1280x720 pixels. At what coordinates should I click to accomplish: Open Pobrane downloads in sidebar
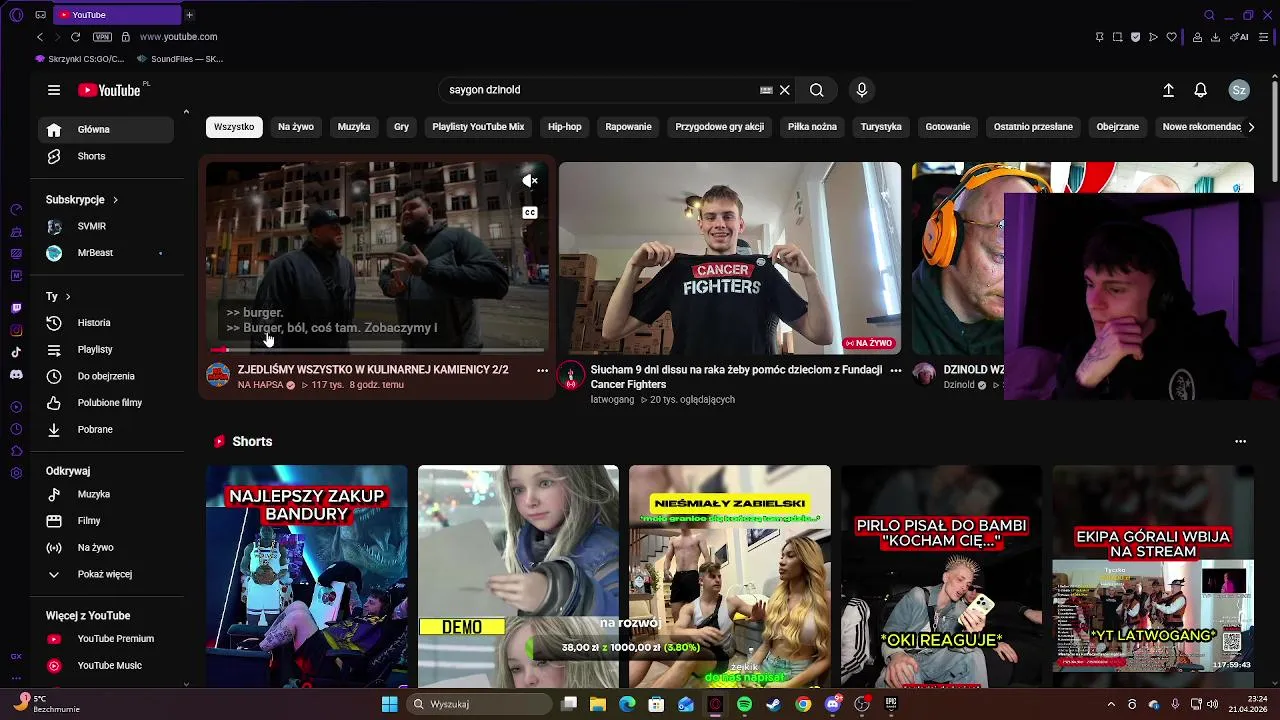tap(106, 430)
